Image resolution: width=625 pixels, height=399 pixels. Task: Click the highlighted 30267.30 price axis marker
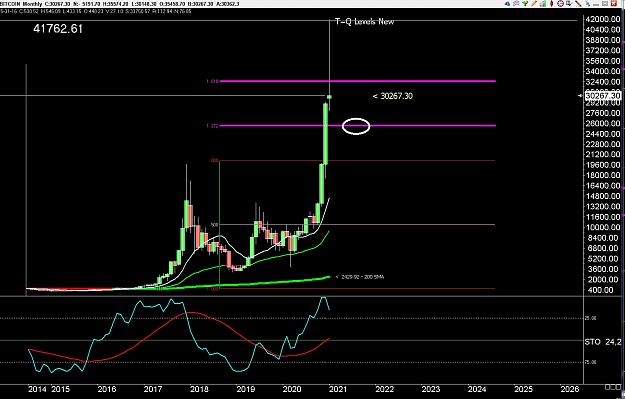pyautogui.click(x=603, y=96)
